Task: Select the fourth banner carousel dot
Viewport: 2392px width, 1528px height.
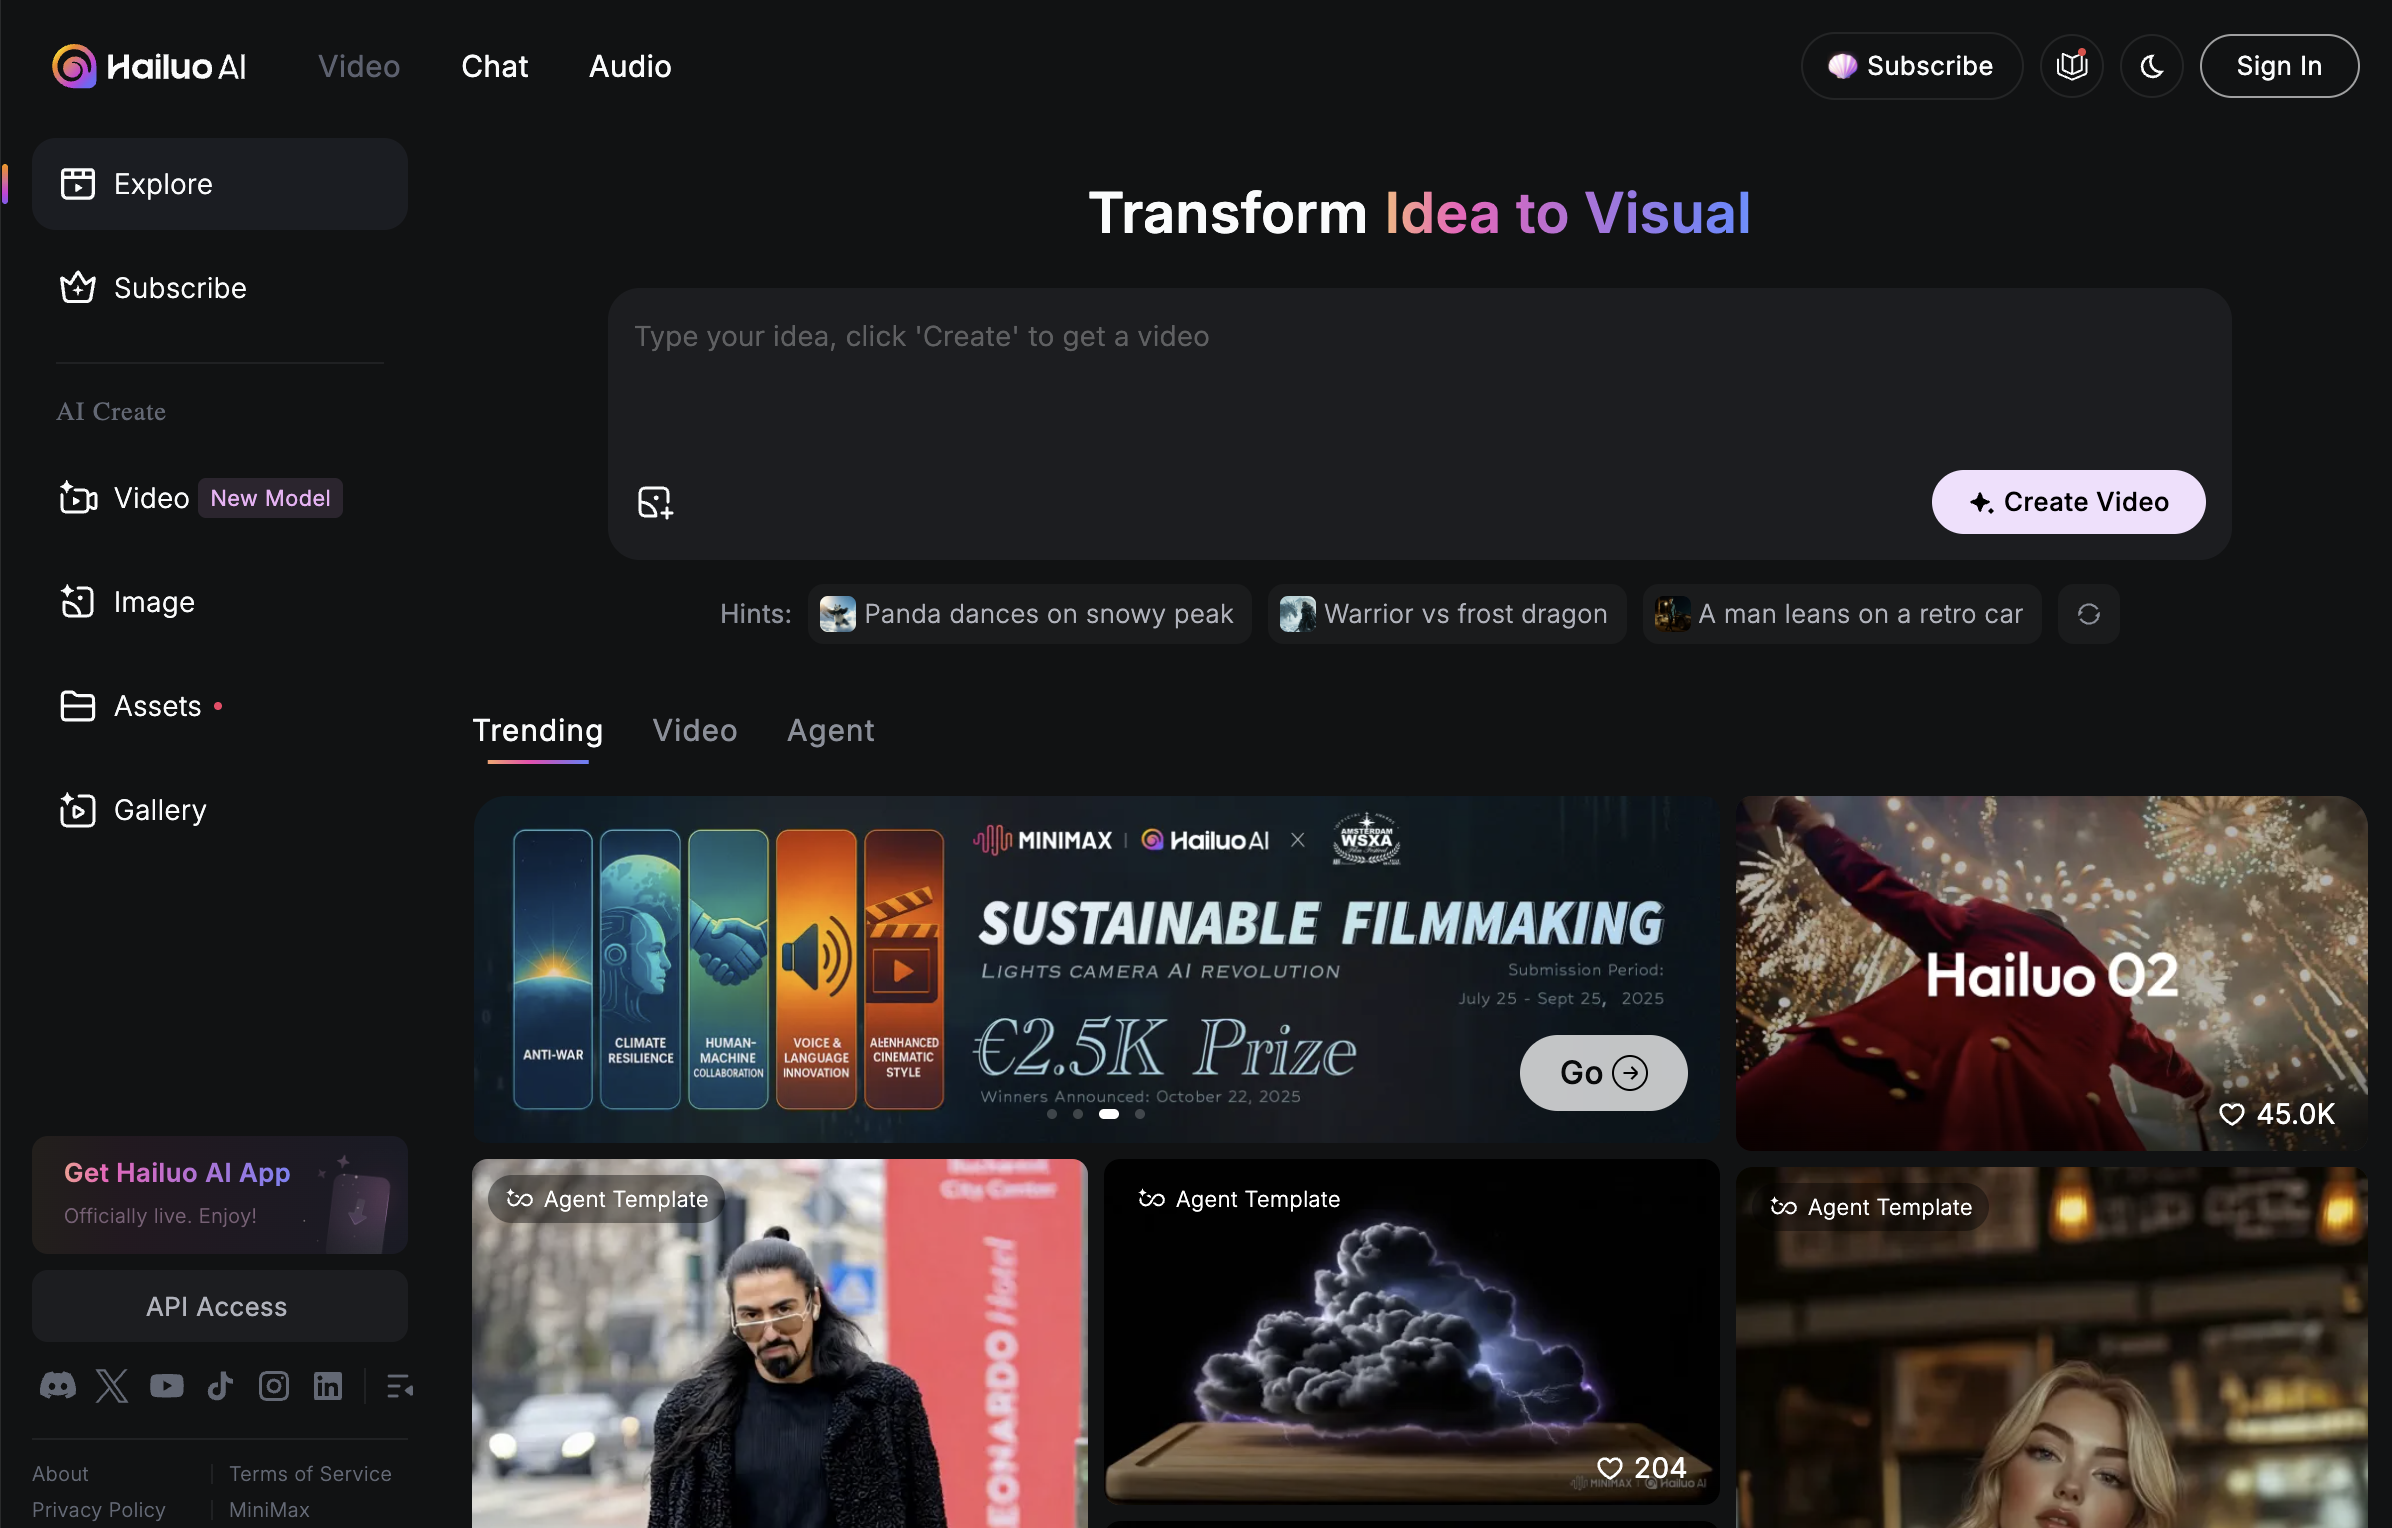Action: [1139, 1114]
